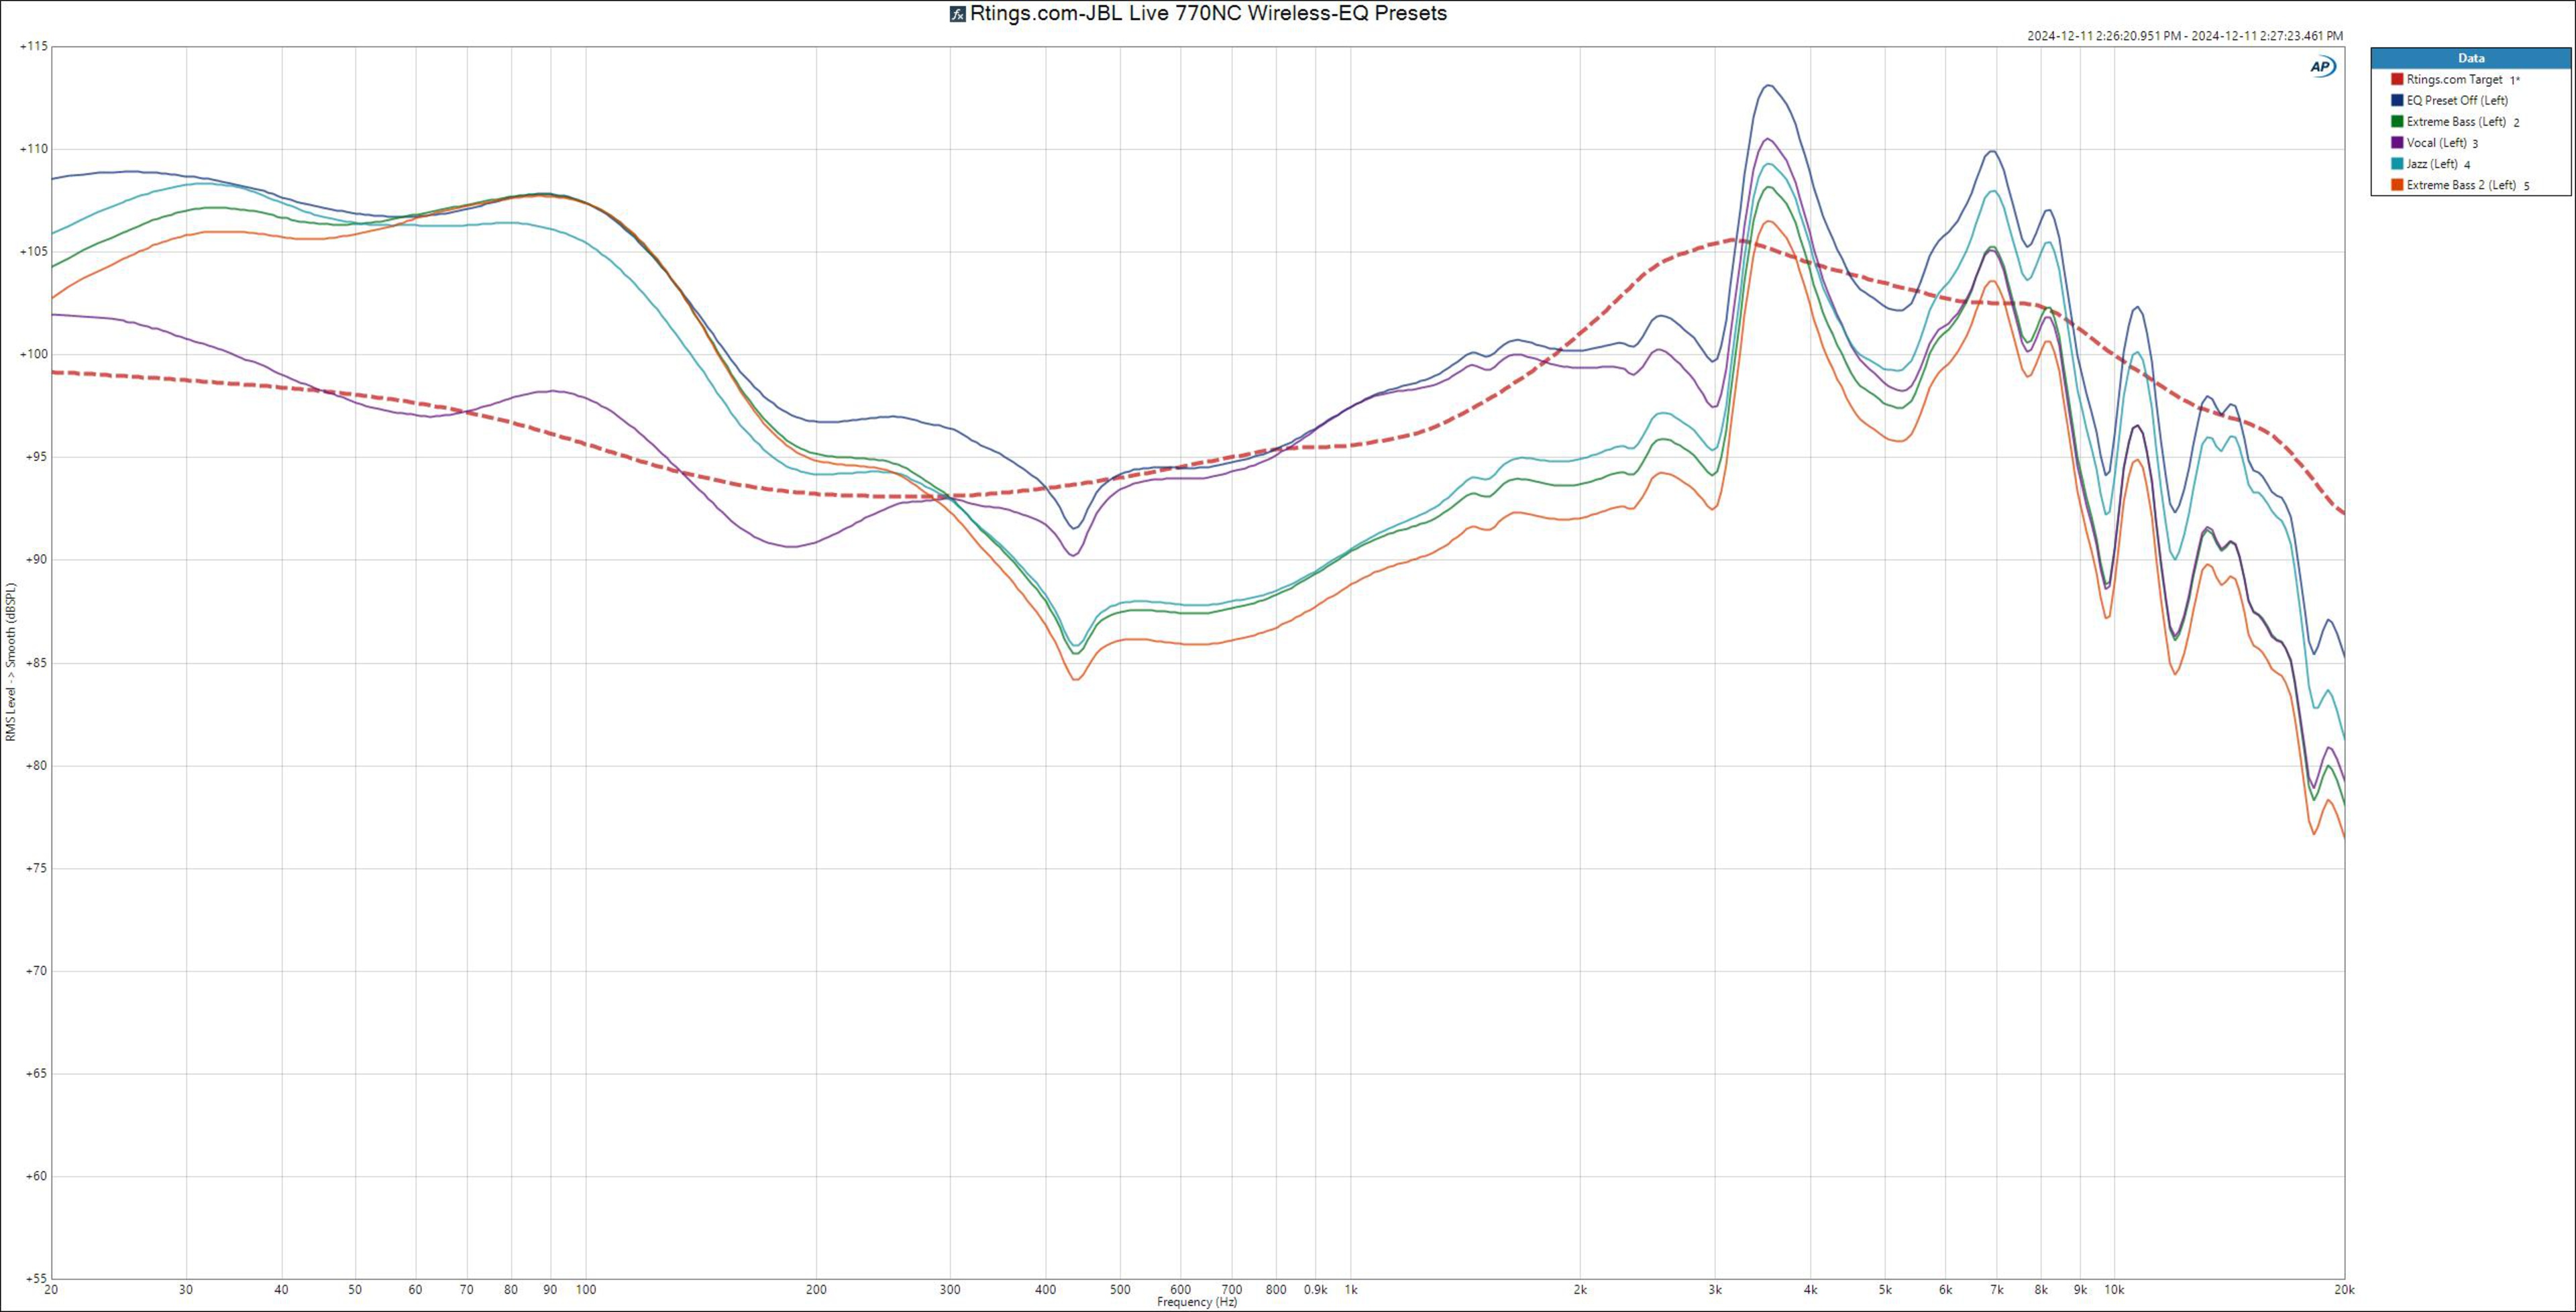Select the EQ Preset Off (Left) label
Screen dimensions: 2576x1312
2457,100
